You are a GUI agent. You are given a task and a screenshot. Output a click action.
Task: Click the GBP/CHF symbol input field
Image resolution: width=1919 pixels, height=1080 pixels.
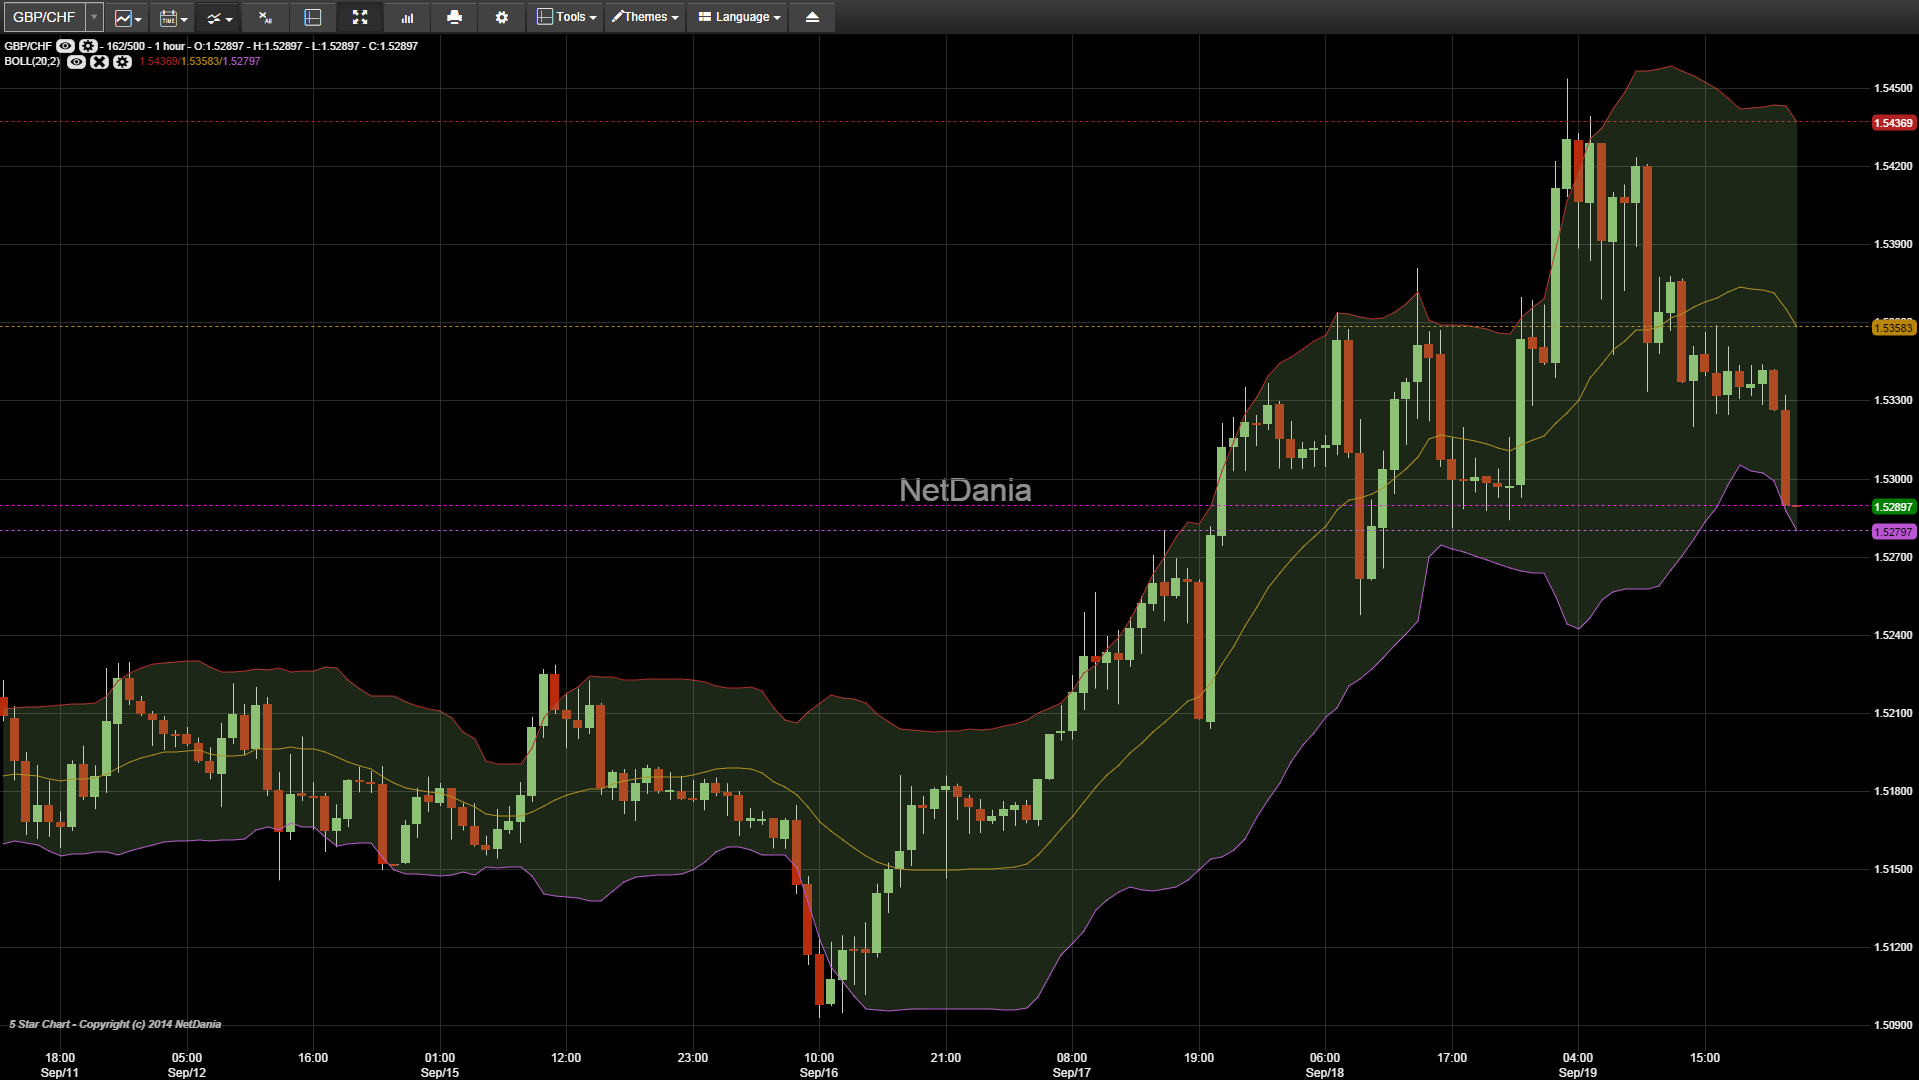(44, 17)
